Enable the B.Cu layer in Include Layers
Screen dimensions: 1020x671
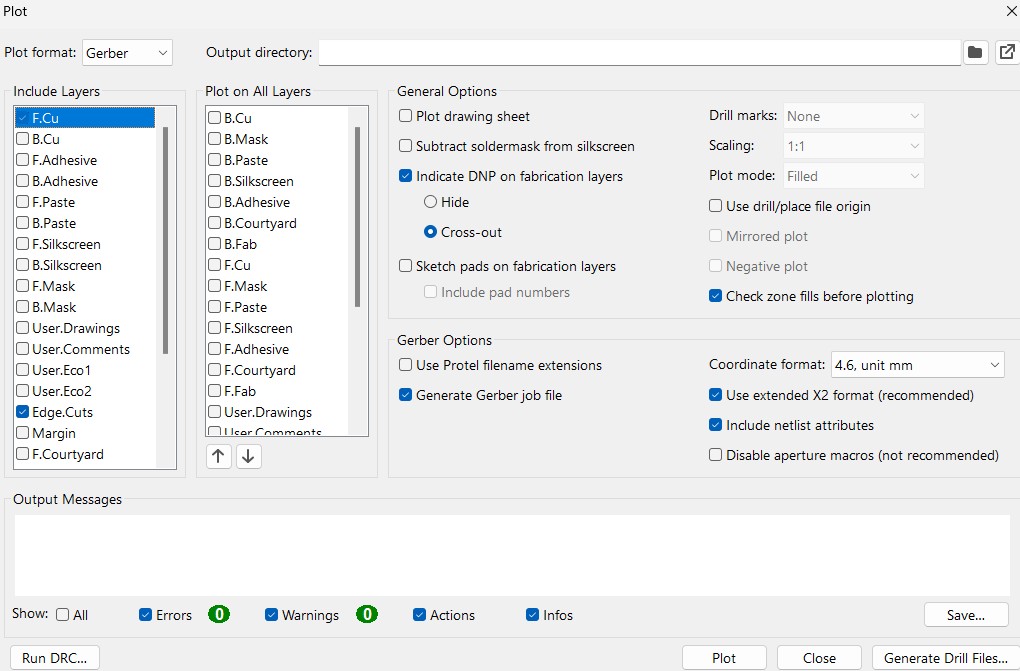(22, 139)
